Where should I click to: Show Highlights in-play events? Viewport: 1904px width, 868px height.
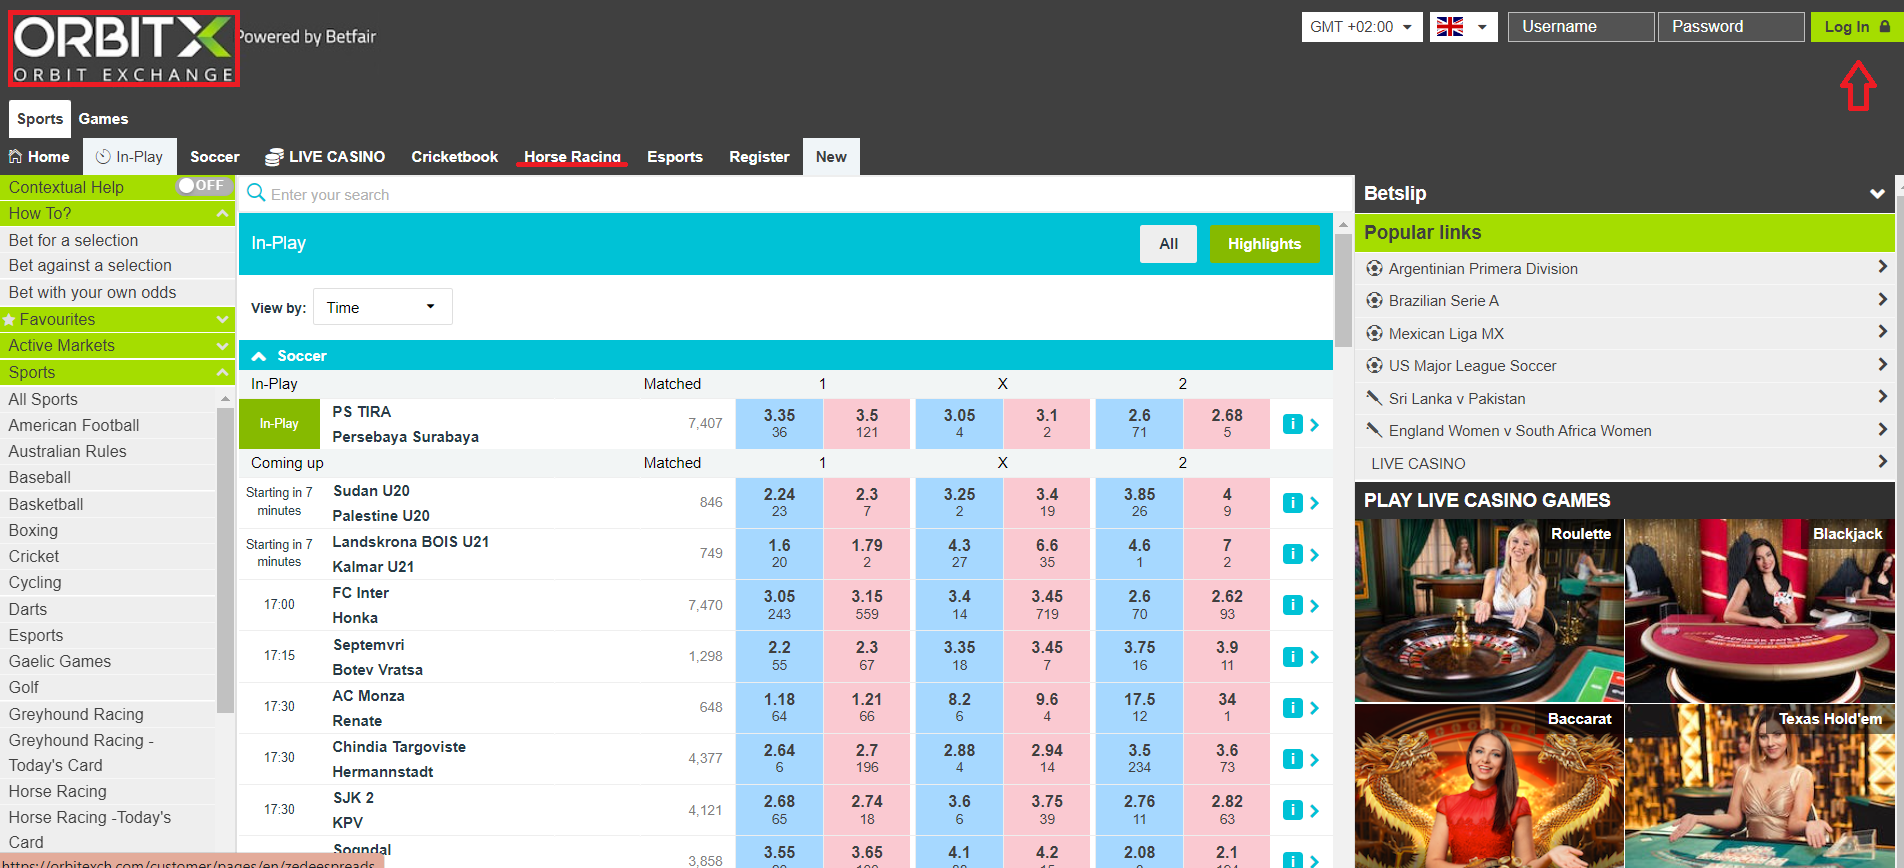[1264, 244]
